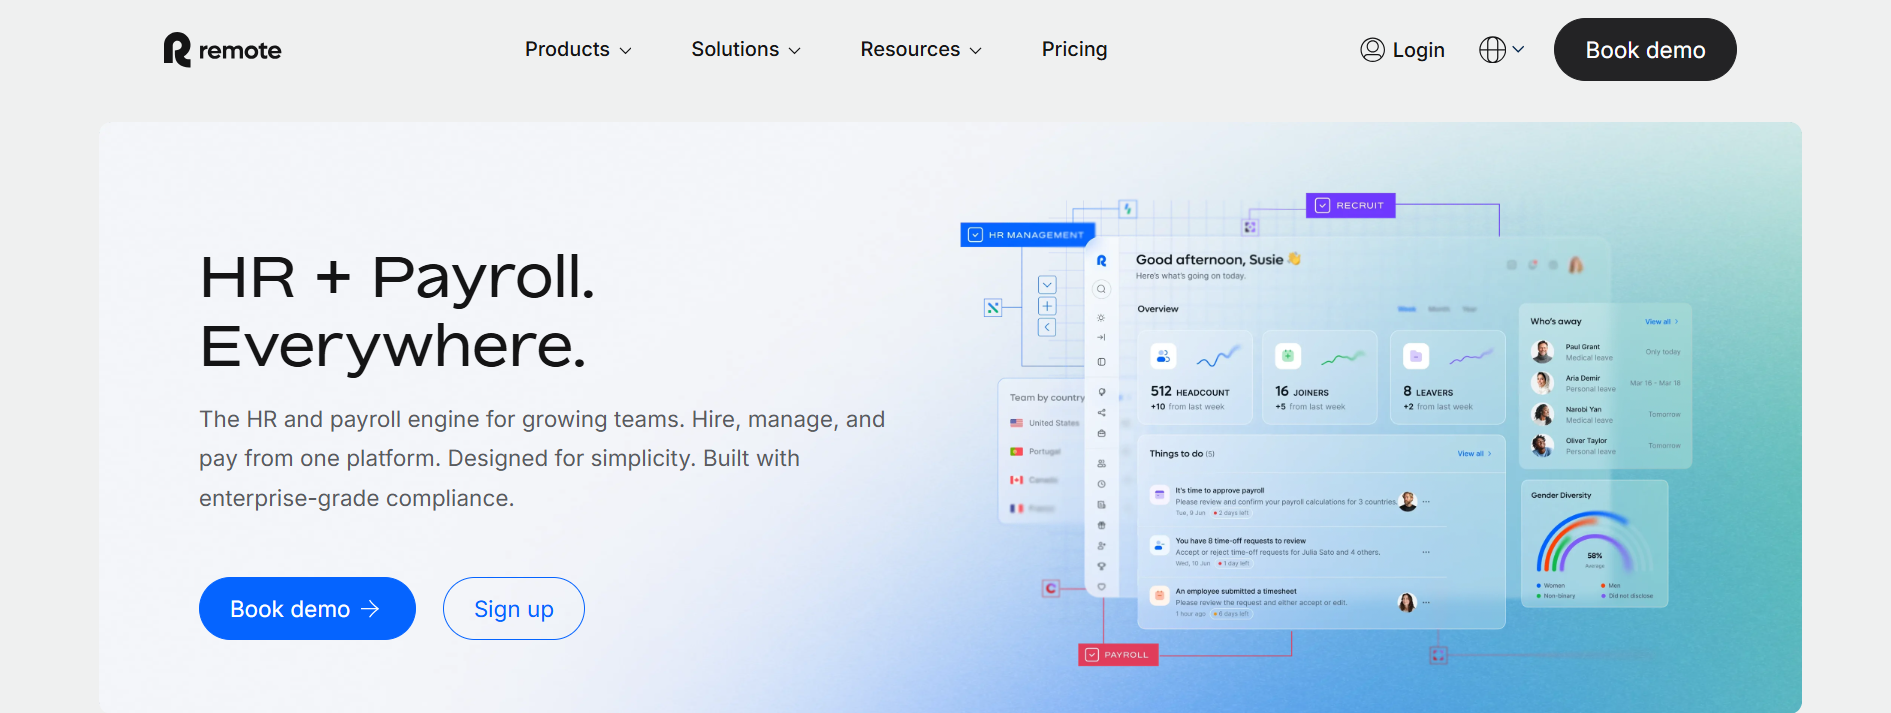Click the Portugal flag in Team by country

click(1016, 451)
